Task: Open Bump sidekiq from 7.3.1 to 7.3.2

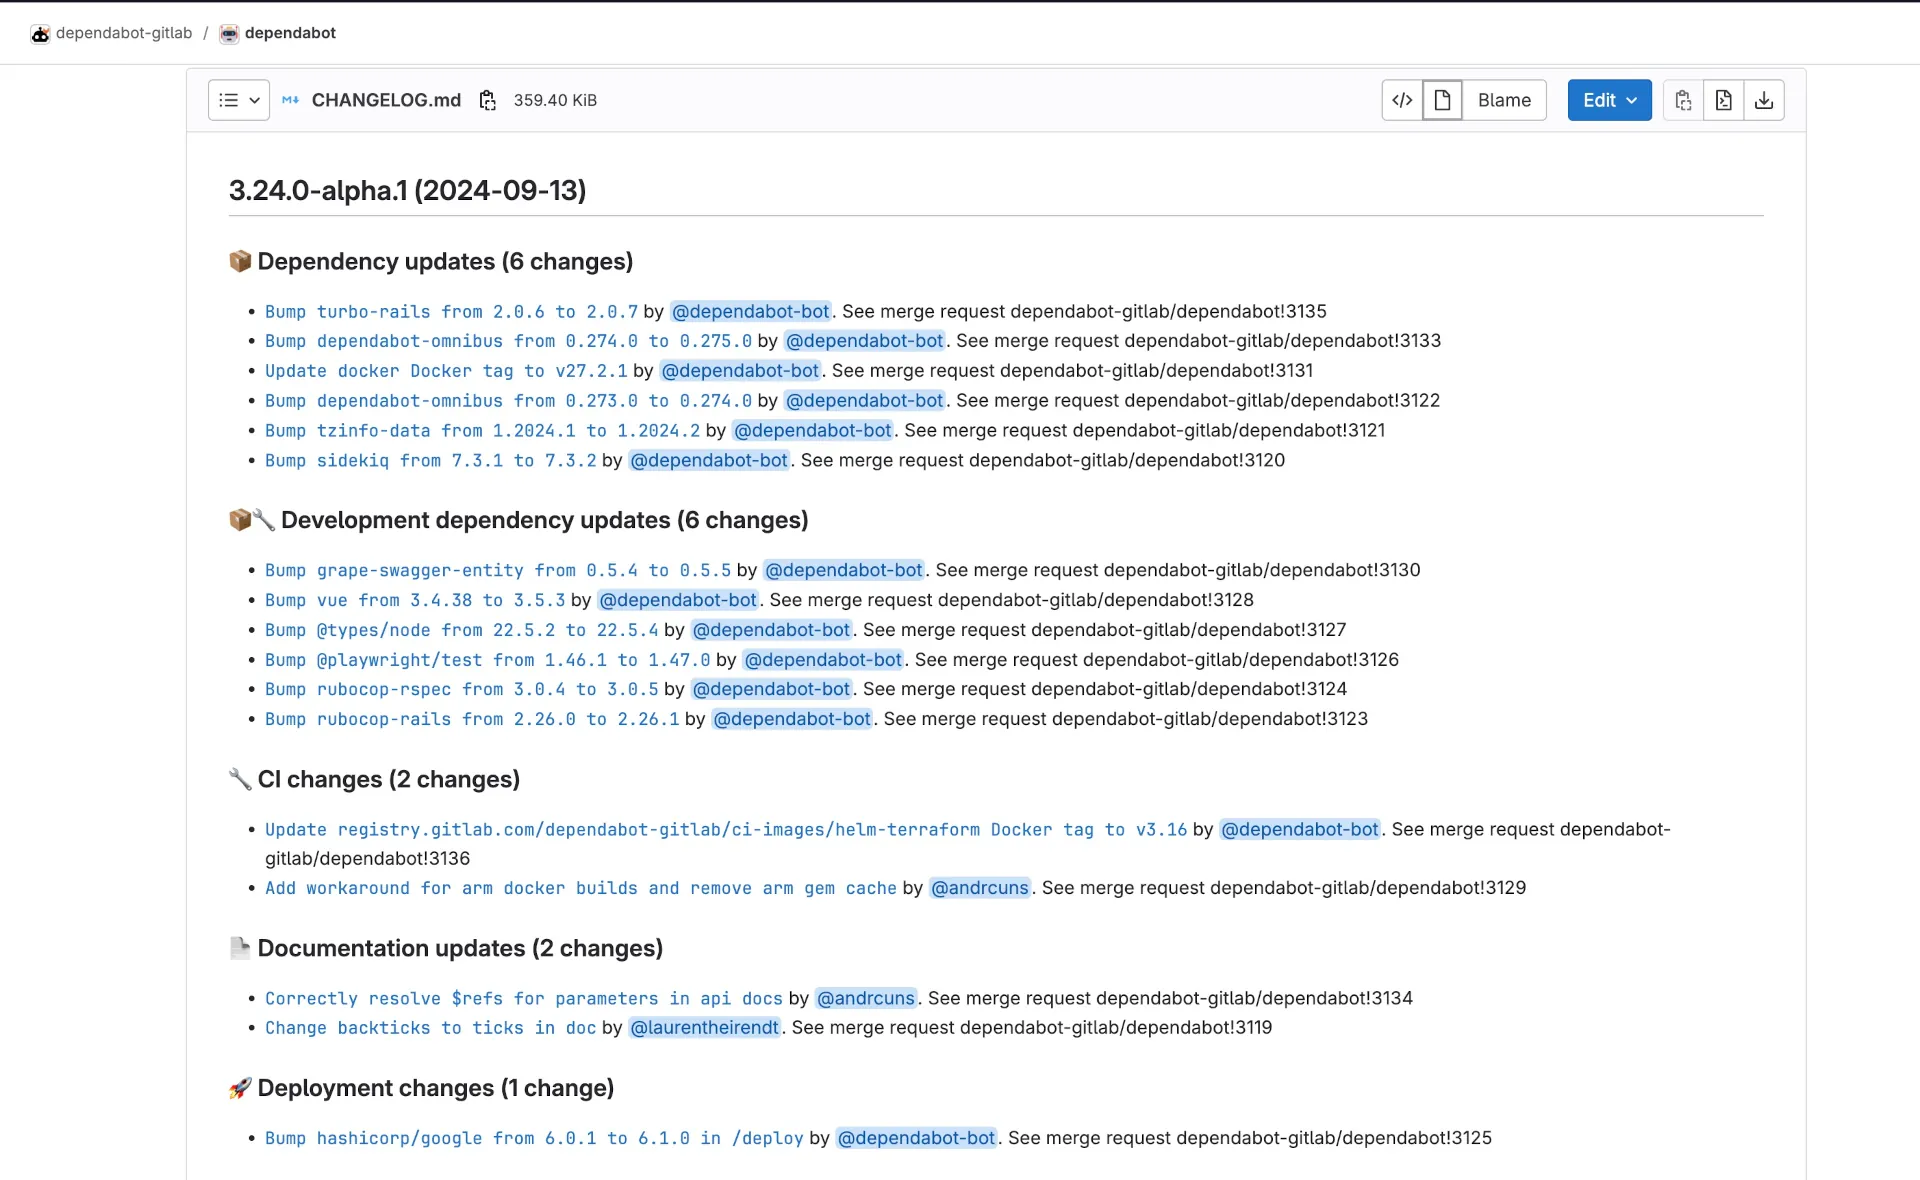Action: coord(430,461)
